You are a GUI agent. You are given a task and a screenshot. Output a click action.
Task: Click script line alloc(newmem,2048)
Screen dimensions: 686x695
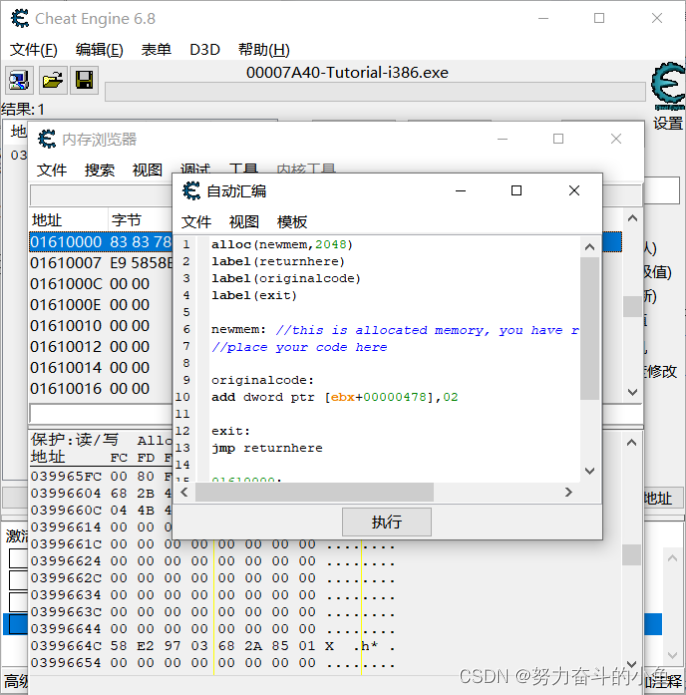282,245
